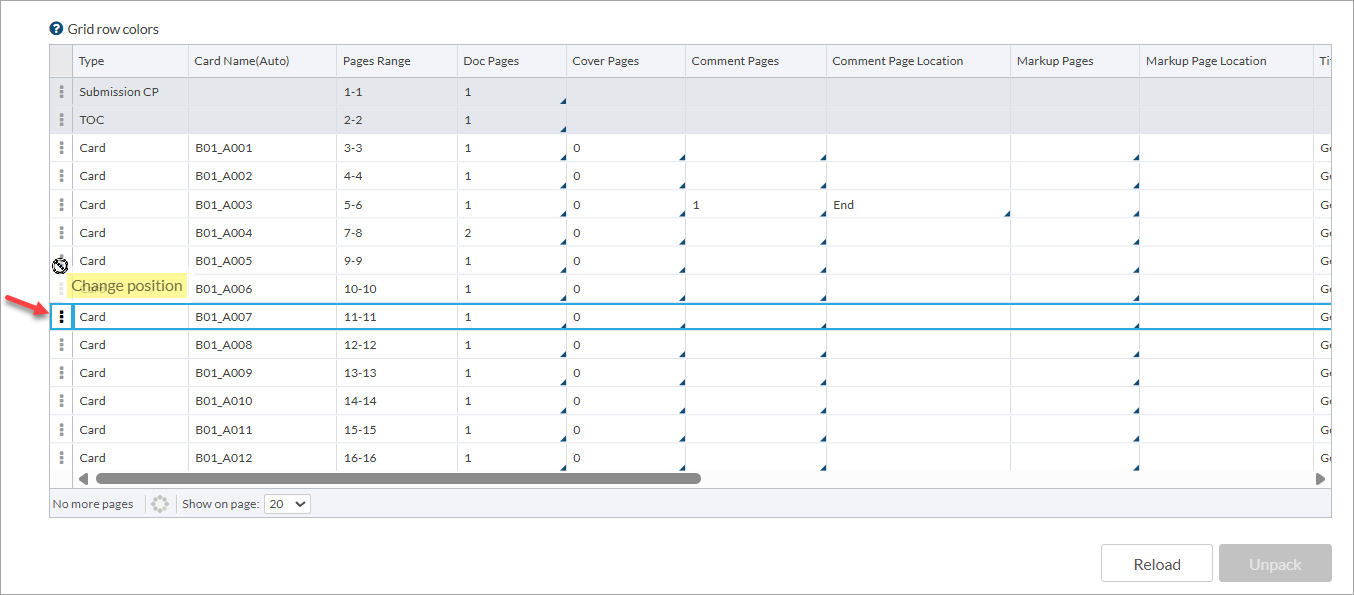This screenshot has height=595, width=1354.
Task: Click the 11-11 pages range cell
Action: [x=397, y=317]
